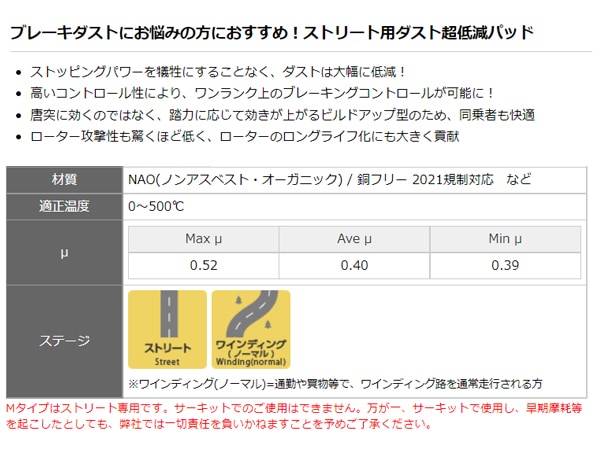This screenshot has width=600, height=450.
Task: Click the μ row header cell
Action: point(64,253)
